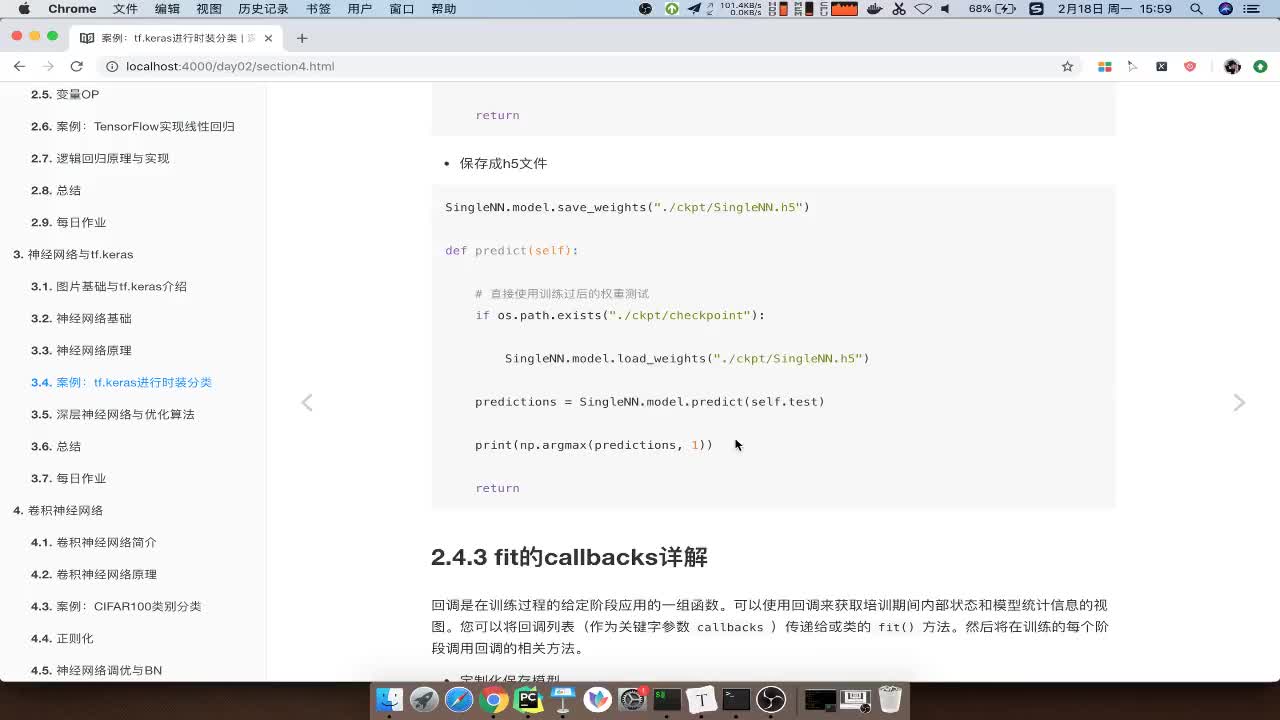Open section 3.5 深层神经网络与优化算法
This screenshot has width=1280, height=720.
point(113,414)
